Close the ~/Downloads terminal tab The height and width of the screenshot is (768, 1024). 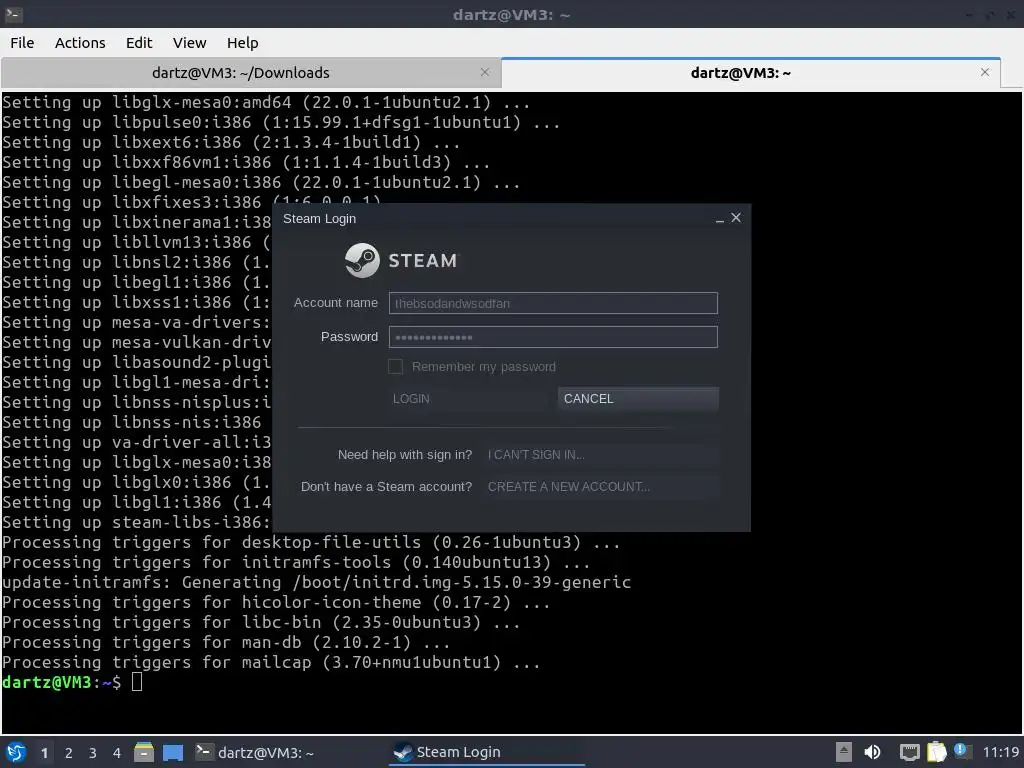click(485, 72)
